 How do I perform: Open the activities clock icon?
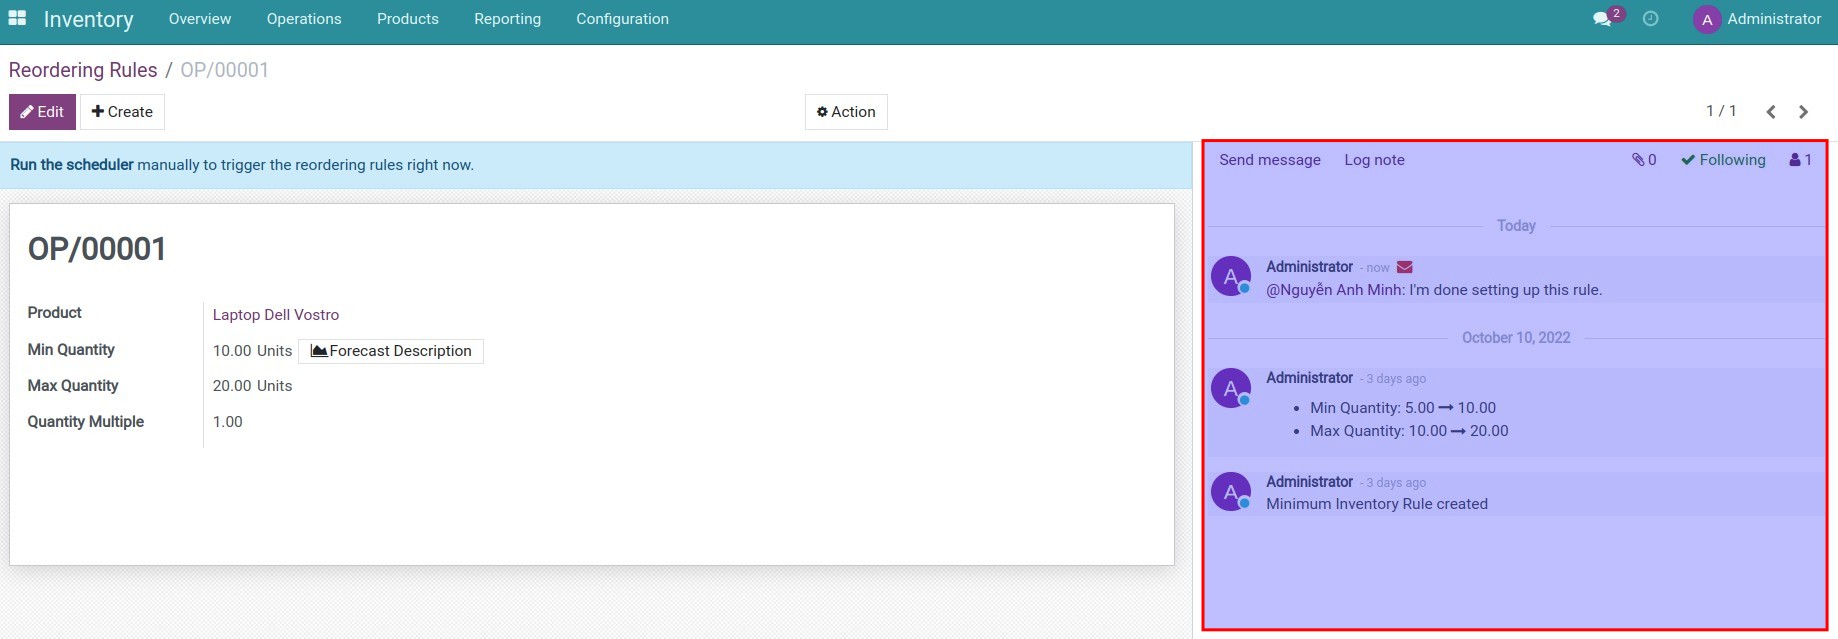click(1650, 19)
